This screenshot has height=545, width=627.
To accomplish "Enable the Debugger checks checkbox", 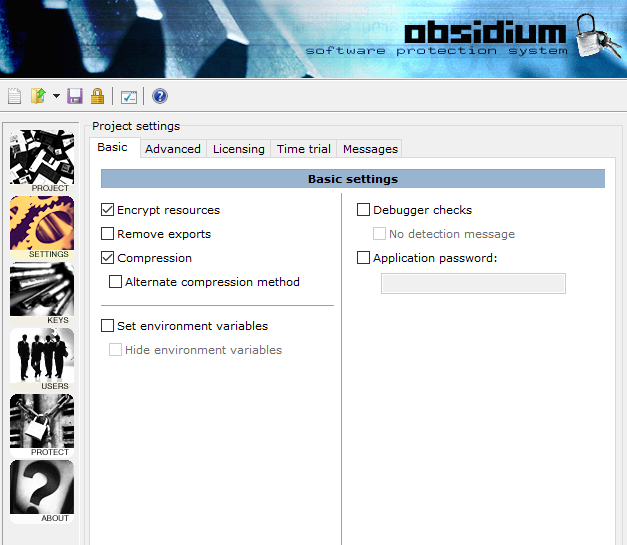I will (x=363, y=210).
